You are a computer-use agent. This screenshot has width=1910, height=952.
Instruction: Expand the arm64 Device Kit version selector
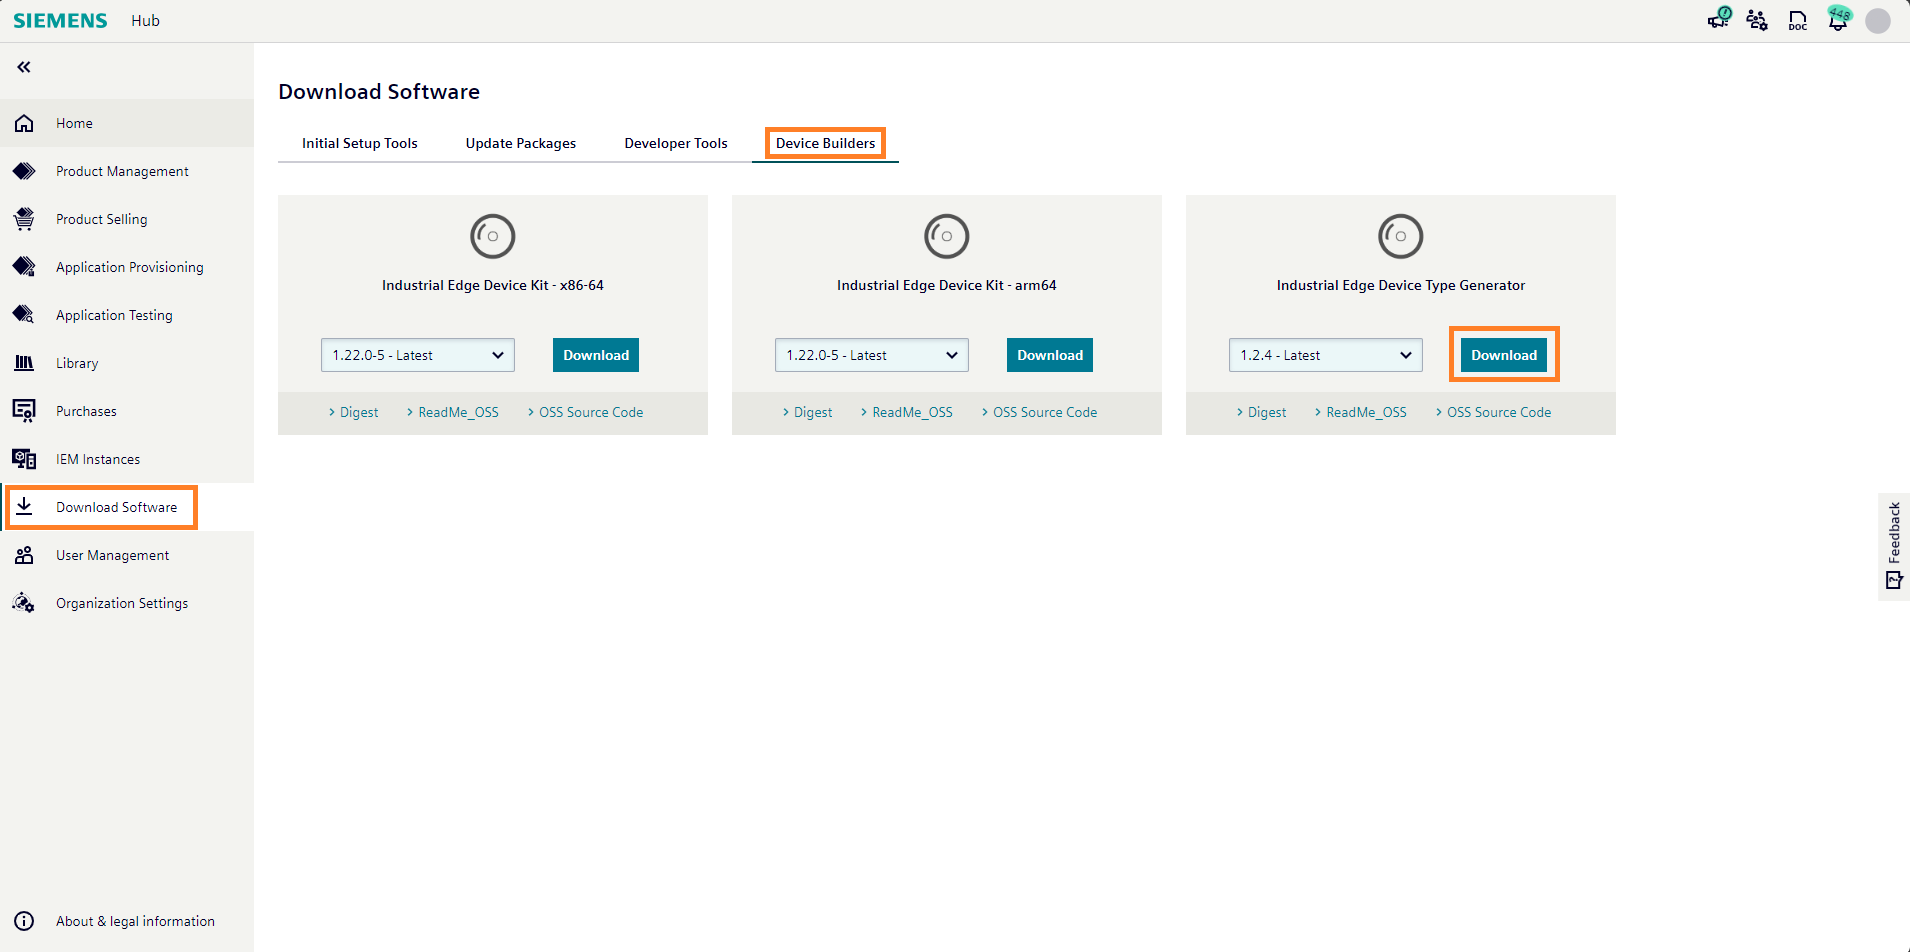tap(871, 355)
